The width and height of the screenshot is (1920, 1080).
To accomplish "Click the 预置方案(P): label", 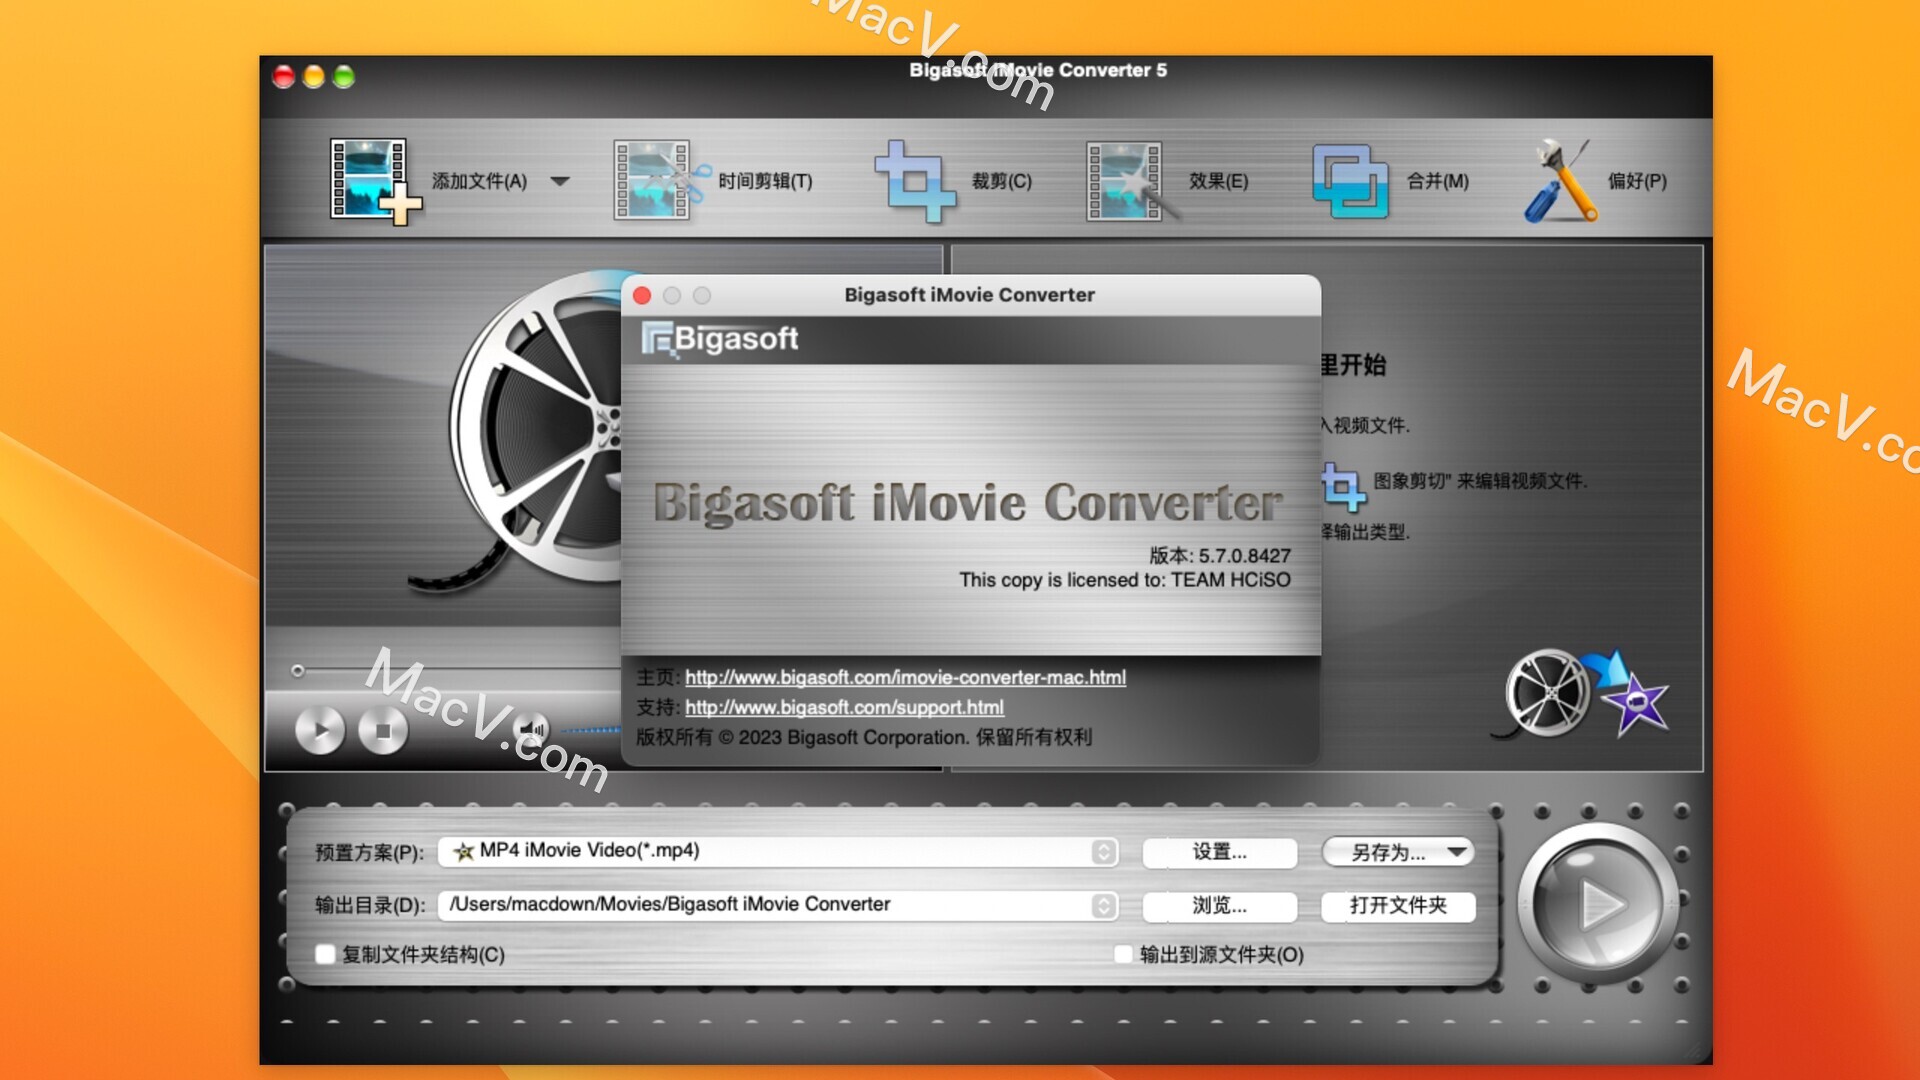I will [369, 852].
